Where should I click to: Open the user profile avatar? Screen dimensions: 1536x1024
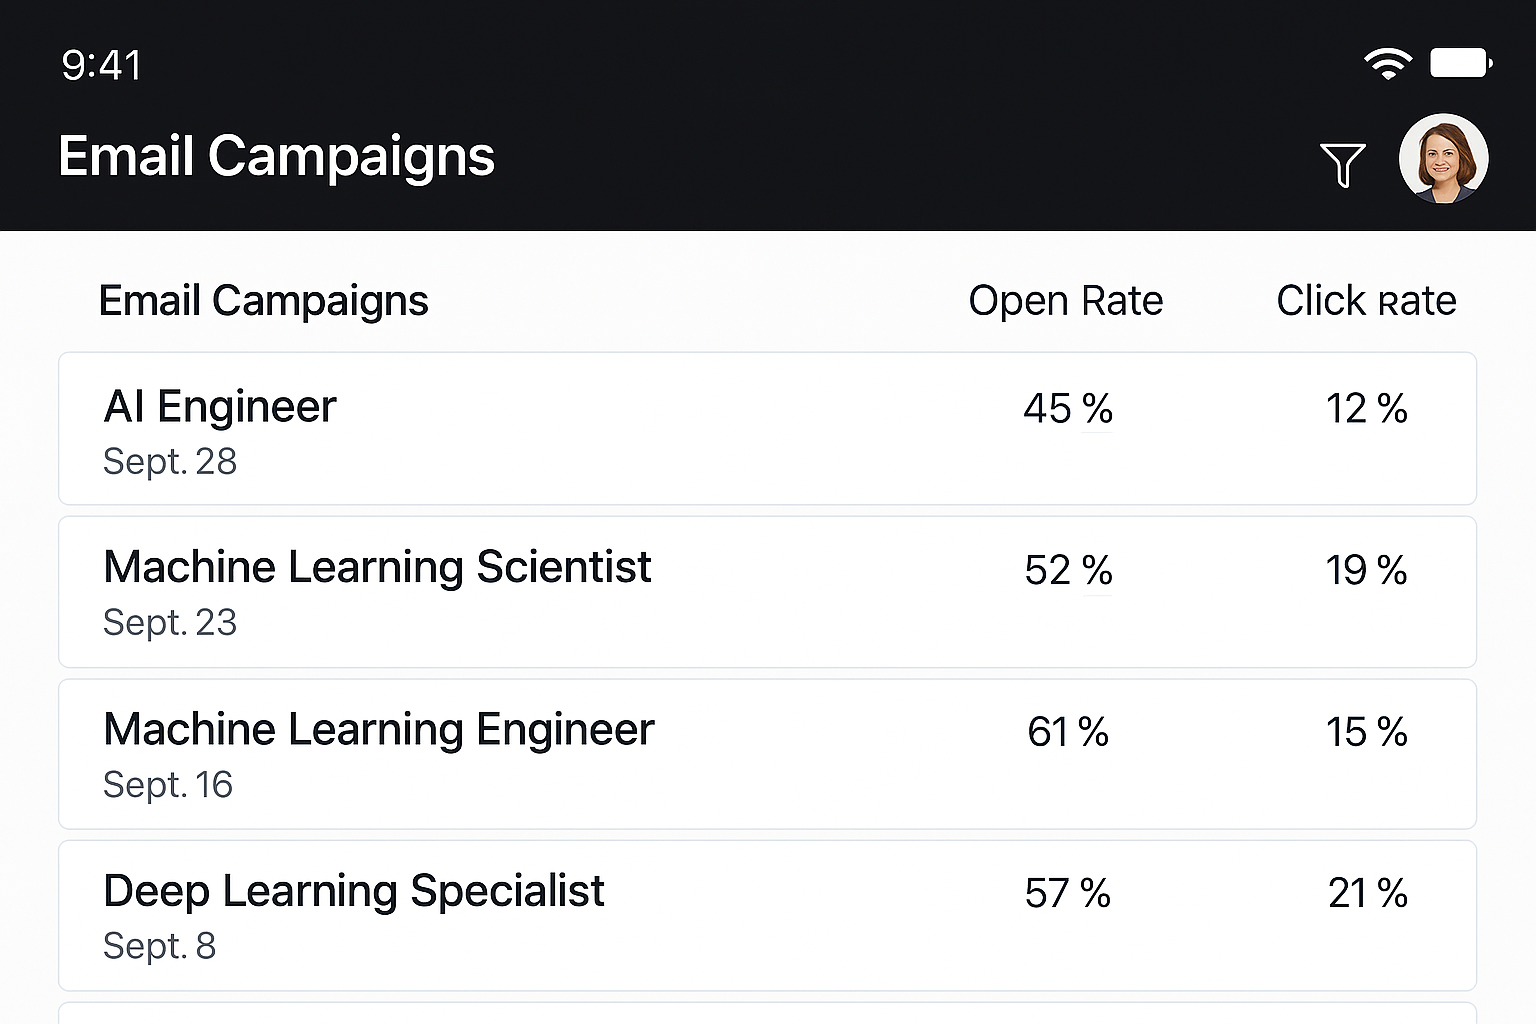pyautogui.click(x=1443, y=158)
